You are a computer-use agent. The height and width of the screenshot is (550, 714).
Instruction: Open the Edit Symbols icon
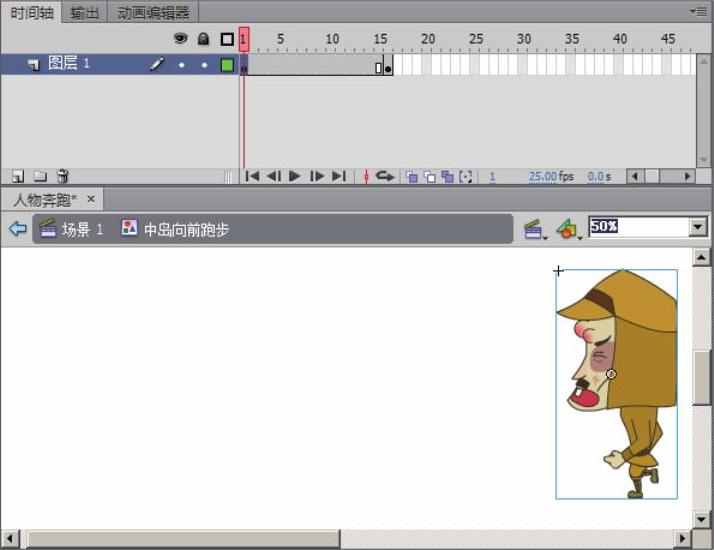[567, 230]
